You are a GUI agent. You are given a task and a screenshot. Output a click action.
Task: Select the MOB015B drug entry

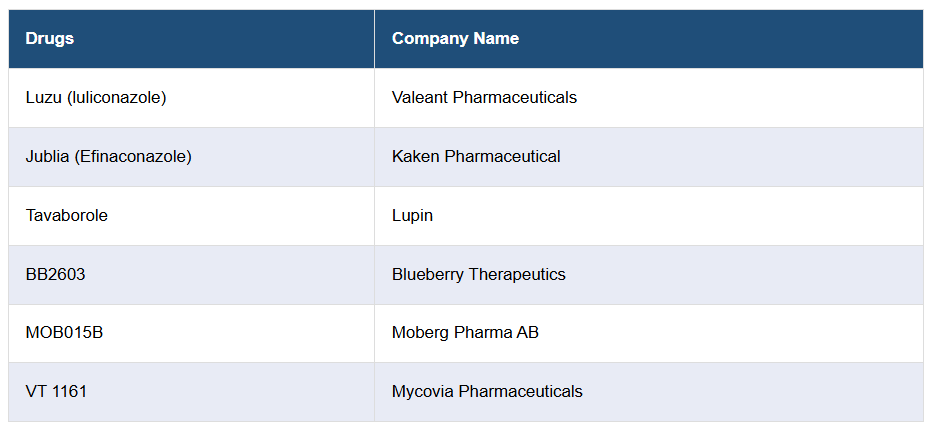coord(64,333)
